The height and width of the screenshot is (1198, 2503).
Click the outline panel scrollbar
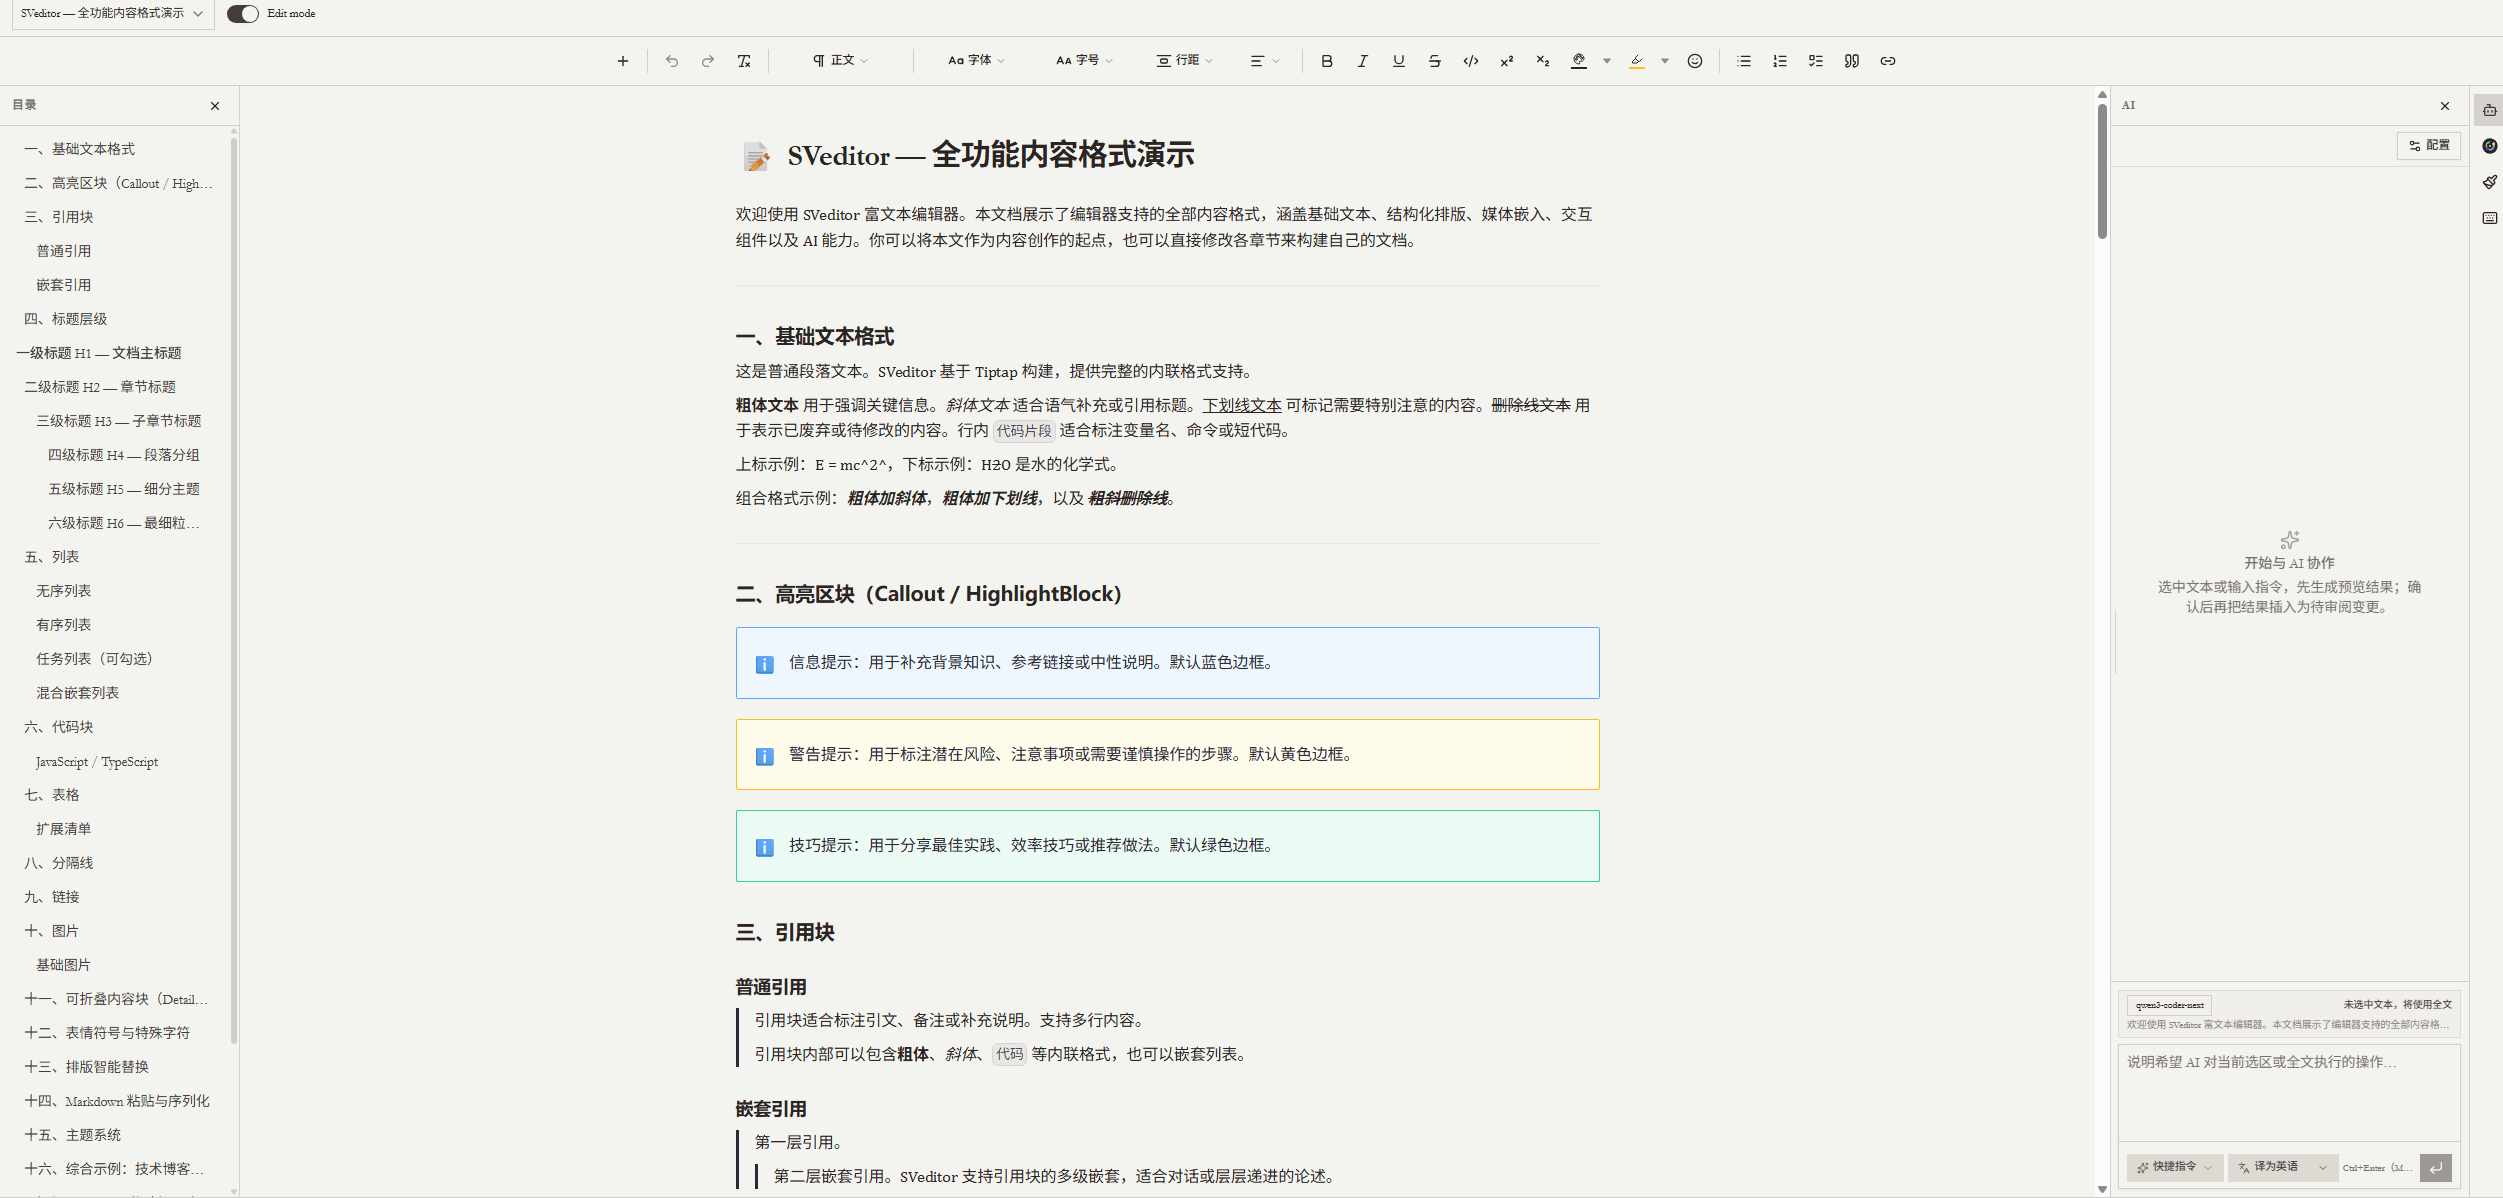click(234, 590)
